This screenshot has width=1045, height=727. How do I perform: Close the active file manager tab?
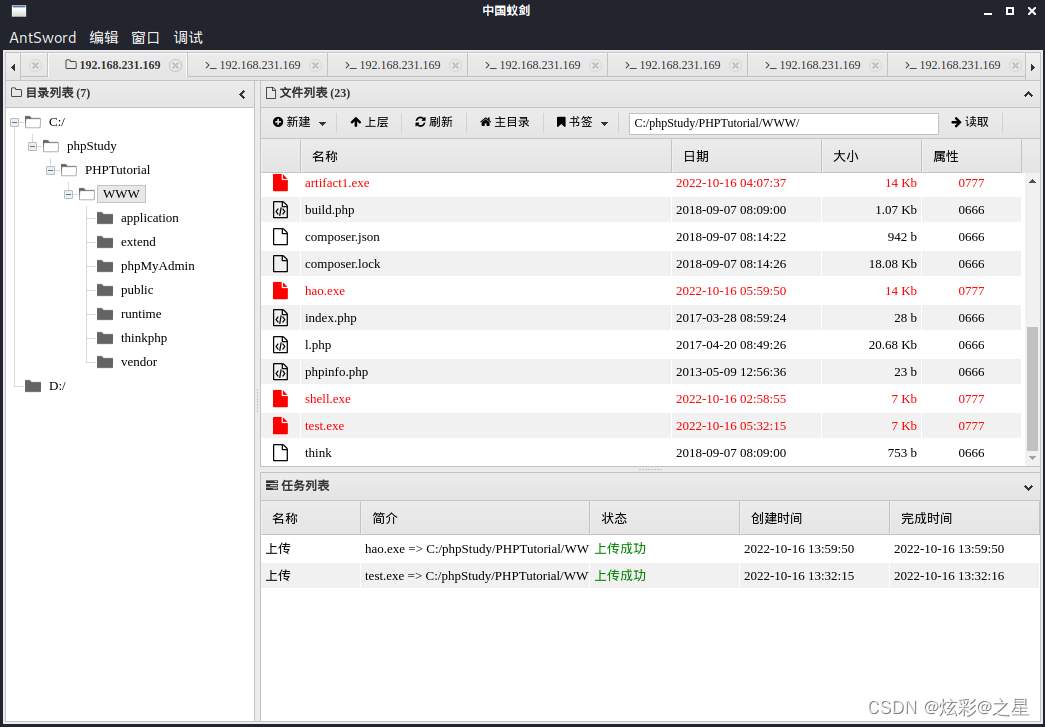pos(175,65)
